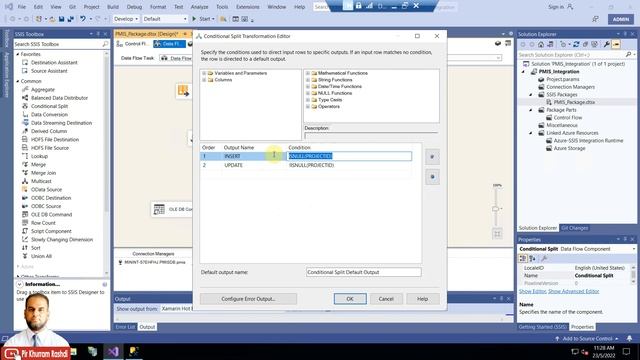The image size is (640, 360).
Task: Click ADMIN account button
Action: point(620,19)
